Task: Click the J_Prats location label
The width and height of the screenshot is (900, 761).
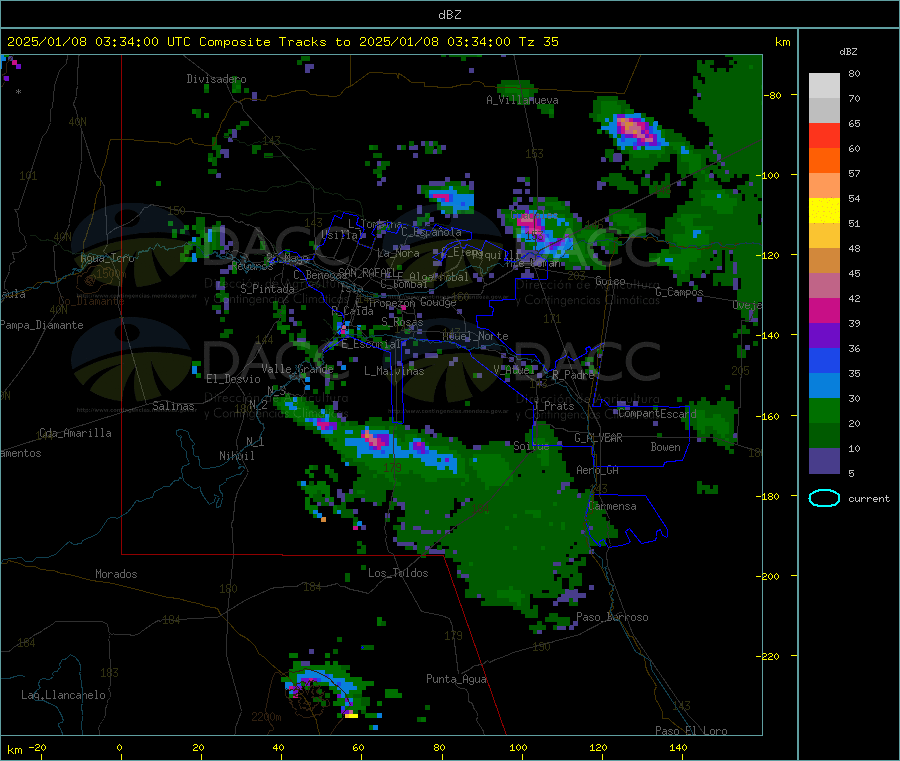Action: pyautogui.click(x=554, y=406)
